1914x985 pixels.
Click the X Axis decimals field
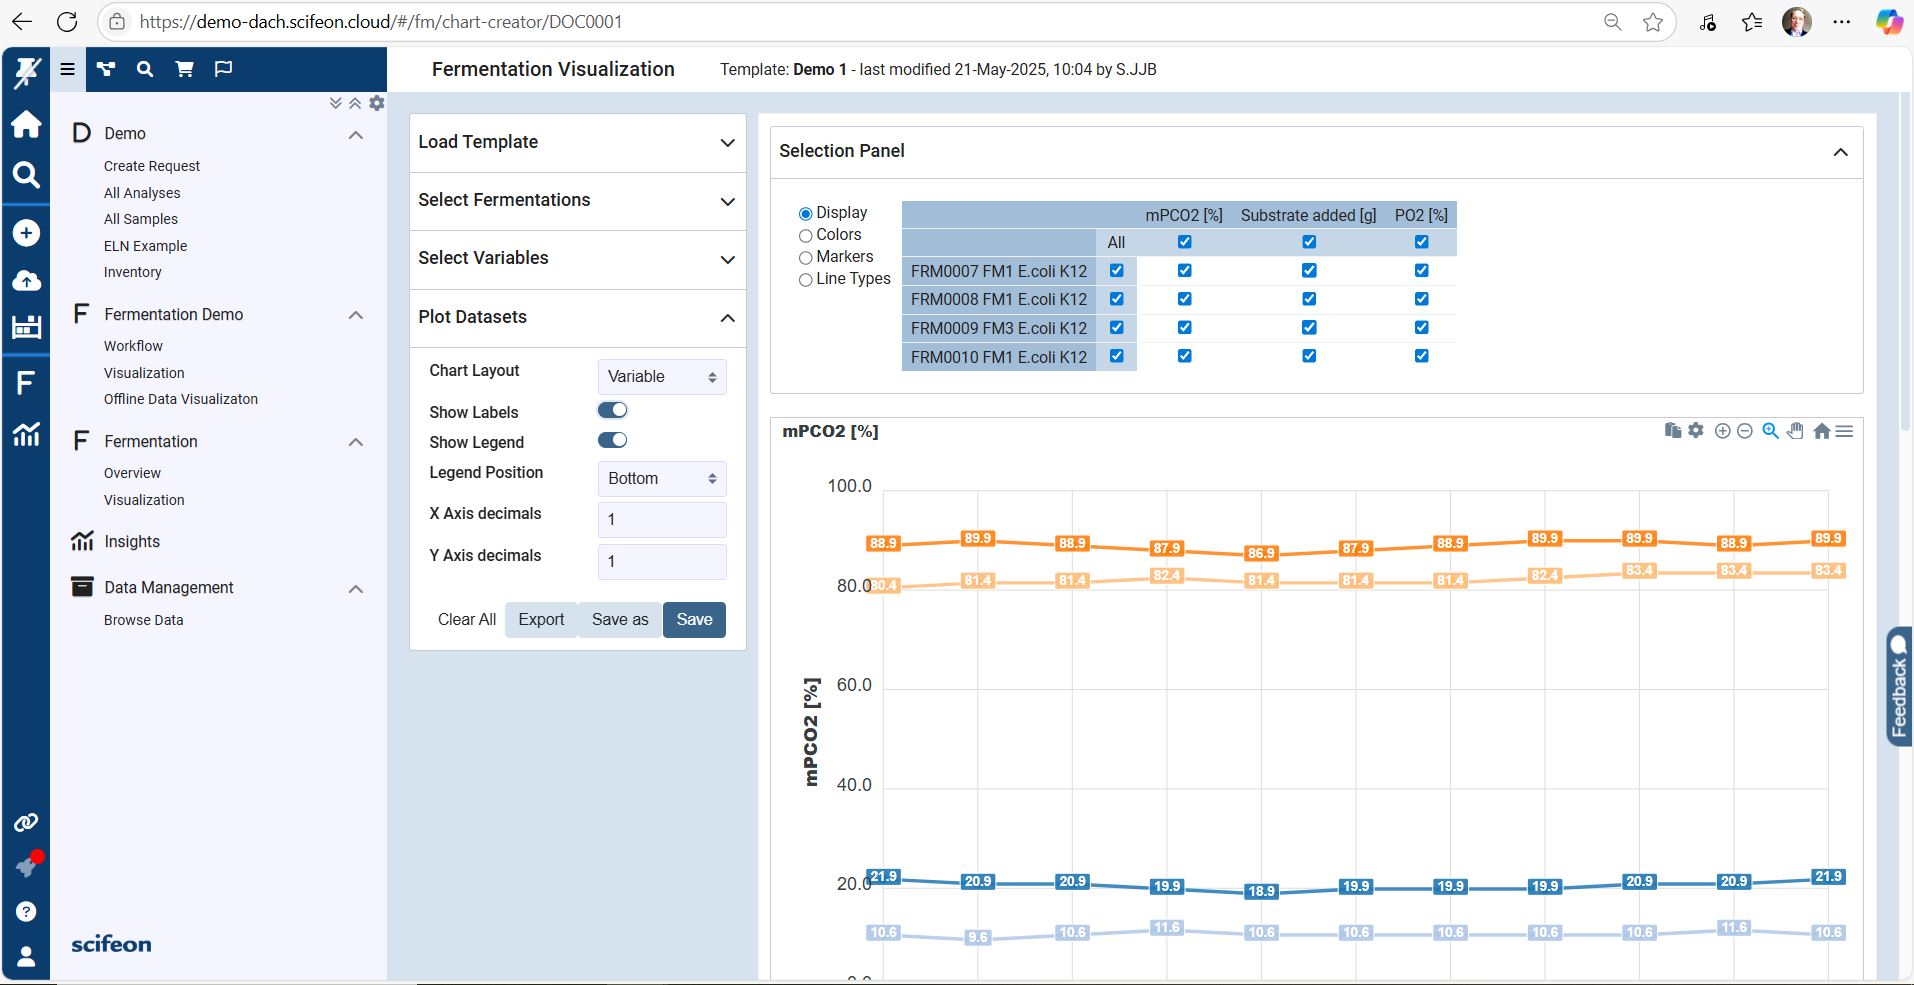coord(662,520)
